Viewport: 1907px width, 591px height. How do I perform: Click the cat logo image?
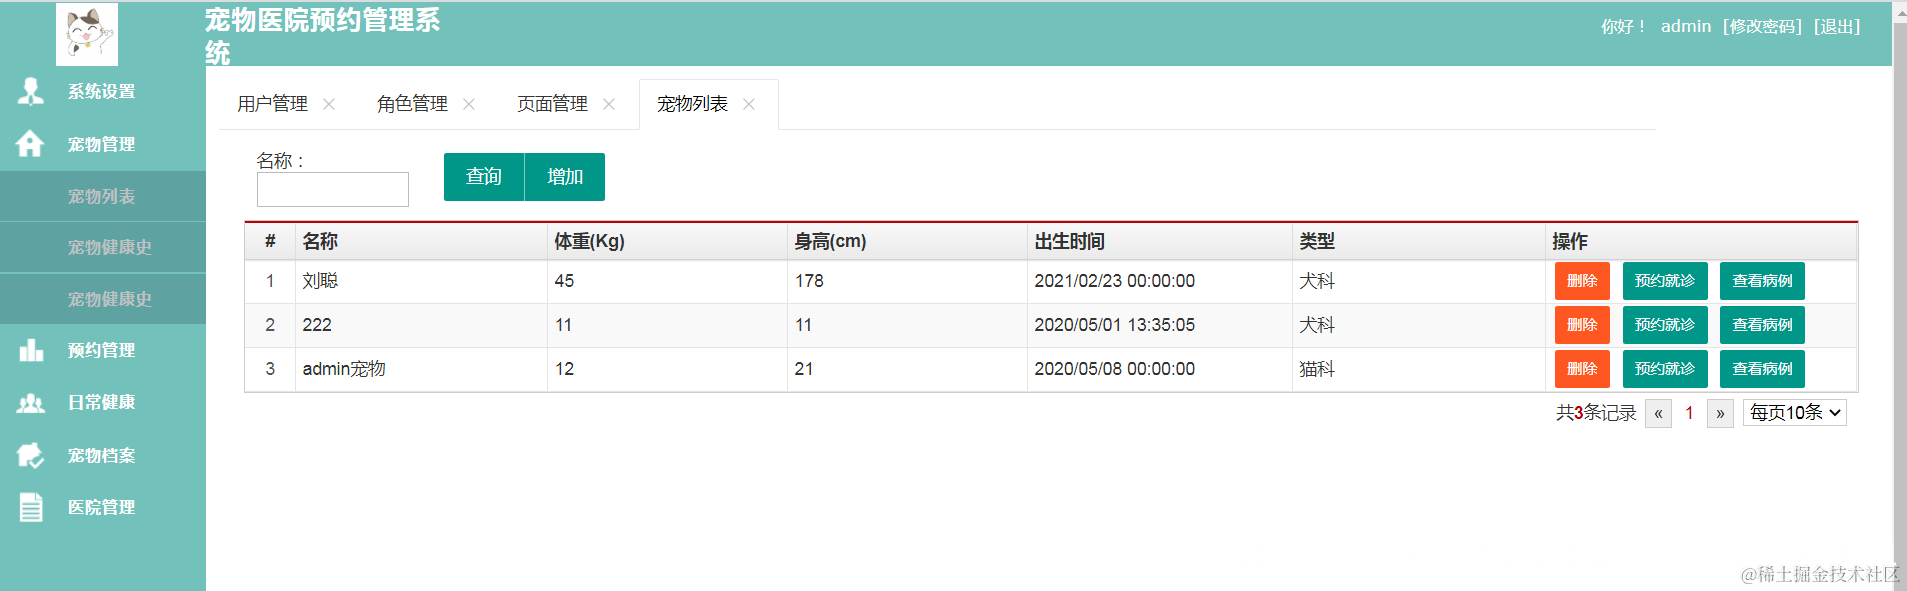tap(87, 34)
